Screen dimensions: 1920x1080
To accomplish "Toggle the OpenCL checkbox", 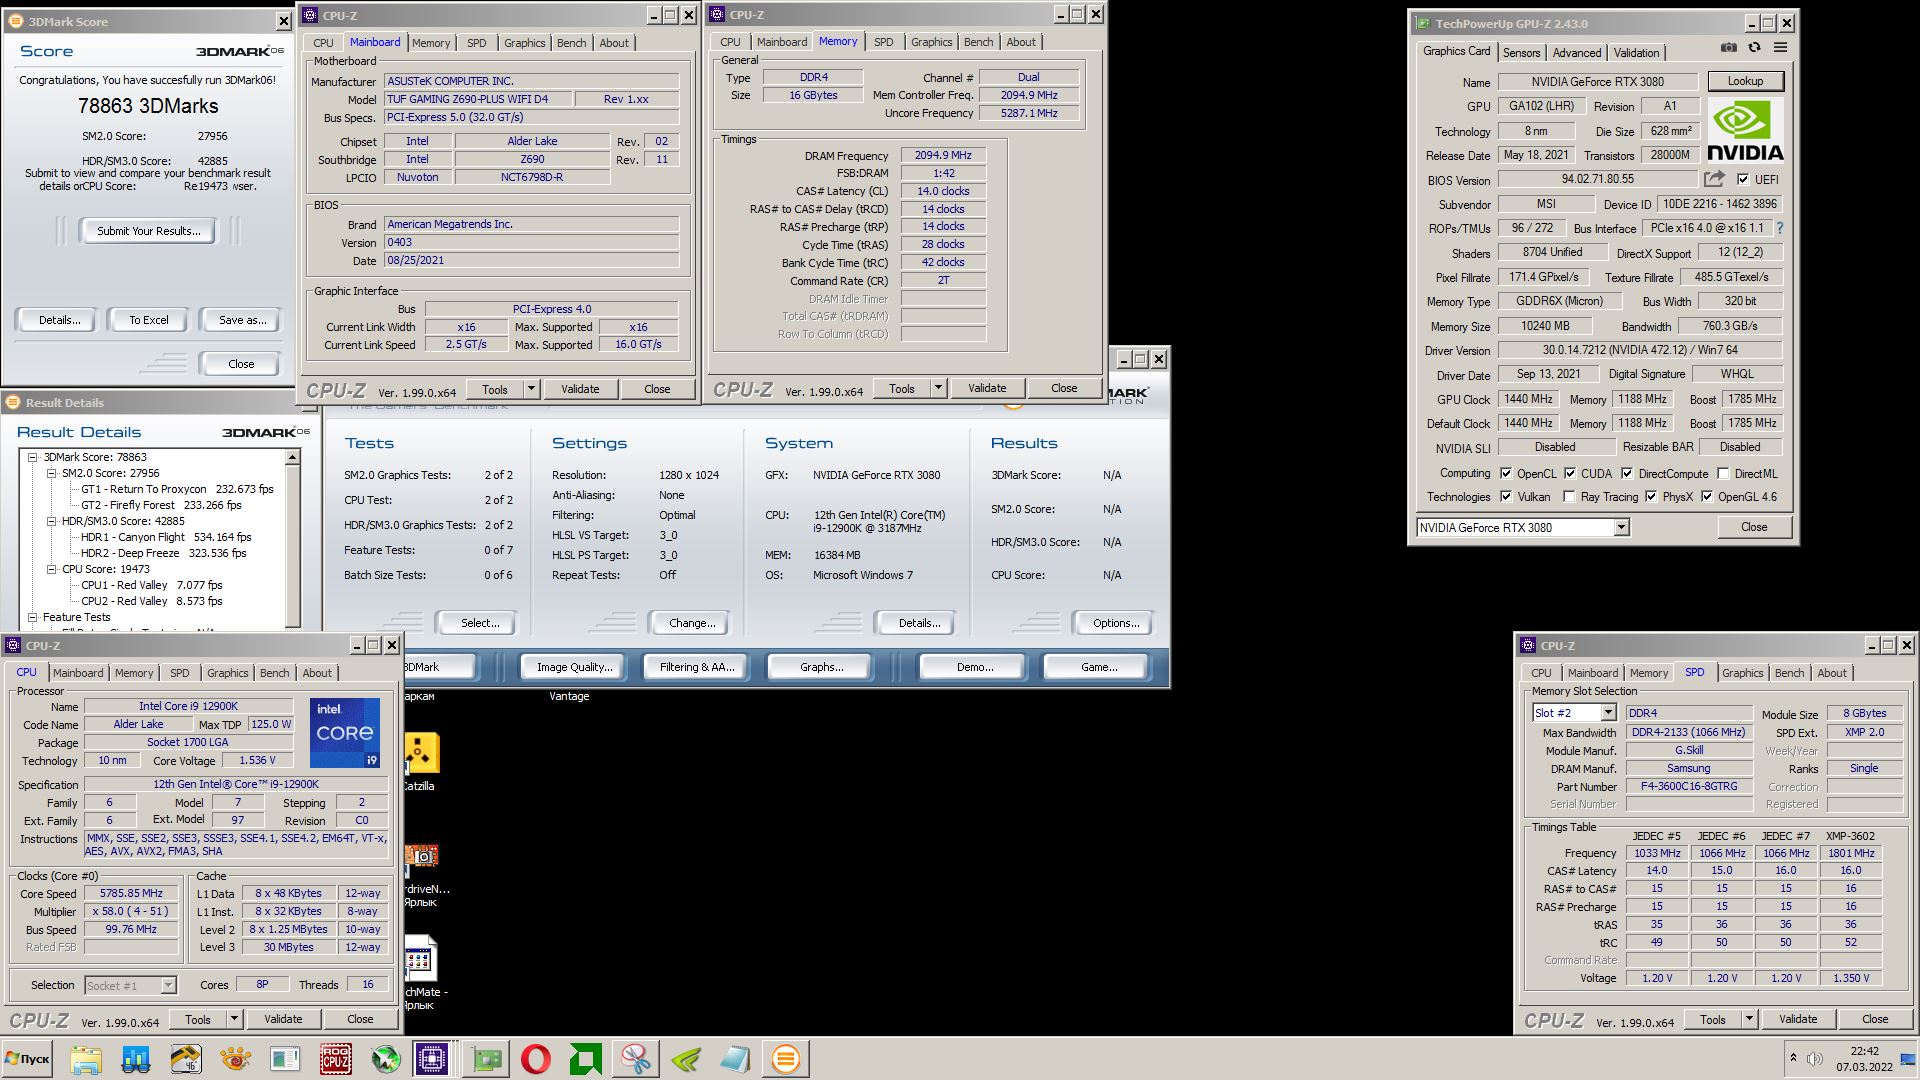I will [x=1506, y=474].
